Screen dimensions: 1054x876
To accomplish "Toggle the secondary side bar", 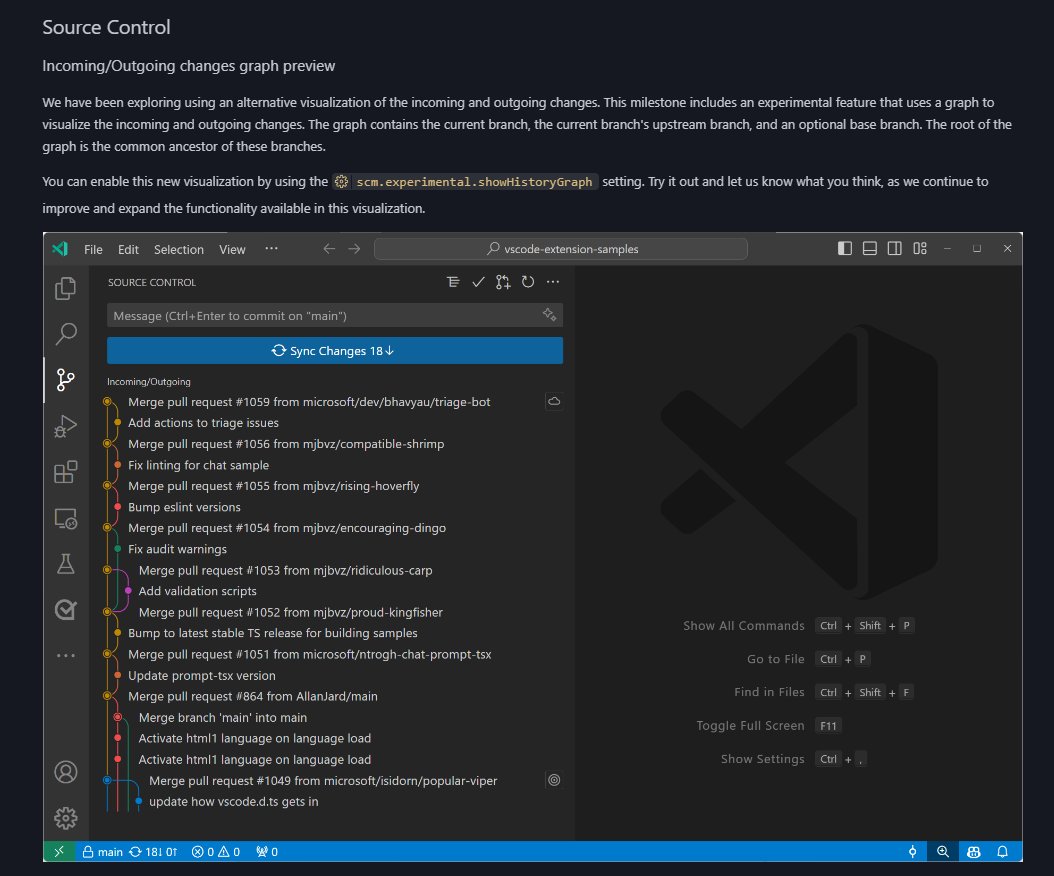I will pos(895,249).
